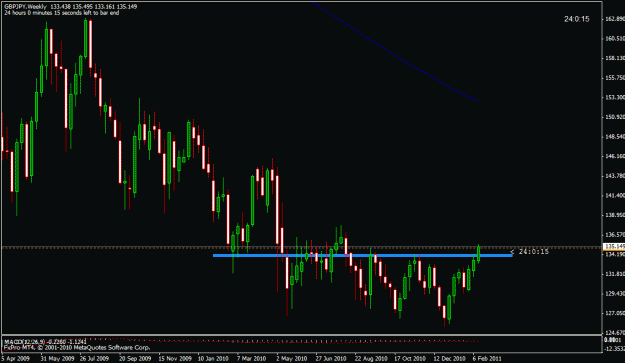Click the 153.300 price scale label
Screen dimensions: 625x363
click(615, 97)
